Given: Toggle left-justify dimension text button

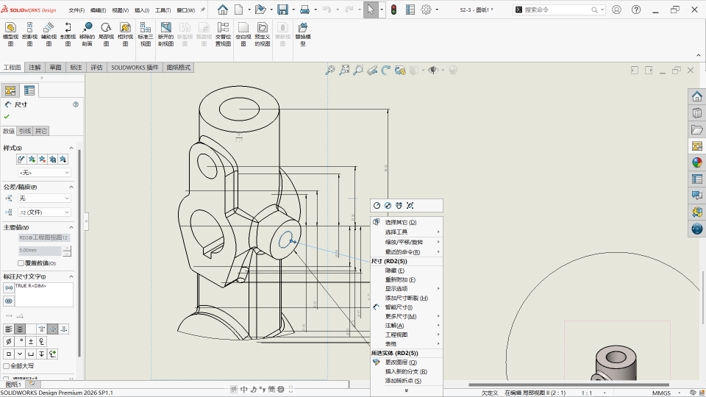Looking at the screenshot, I should coord(9,329).
